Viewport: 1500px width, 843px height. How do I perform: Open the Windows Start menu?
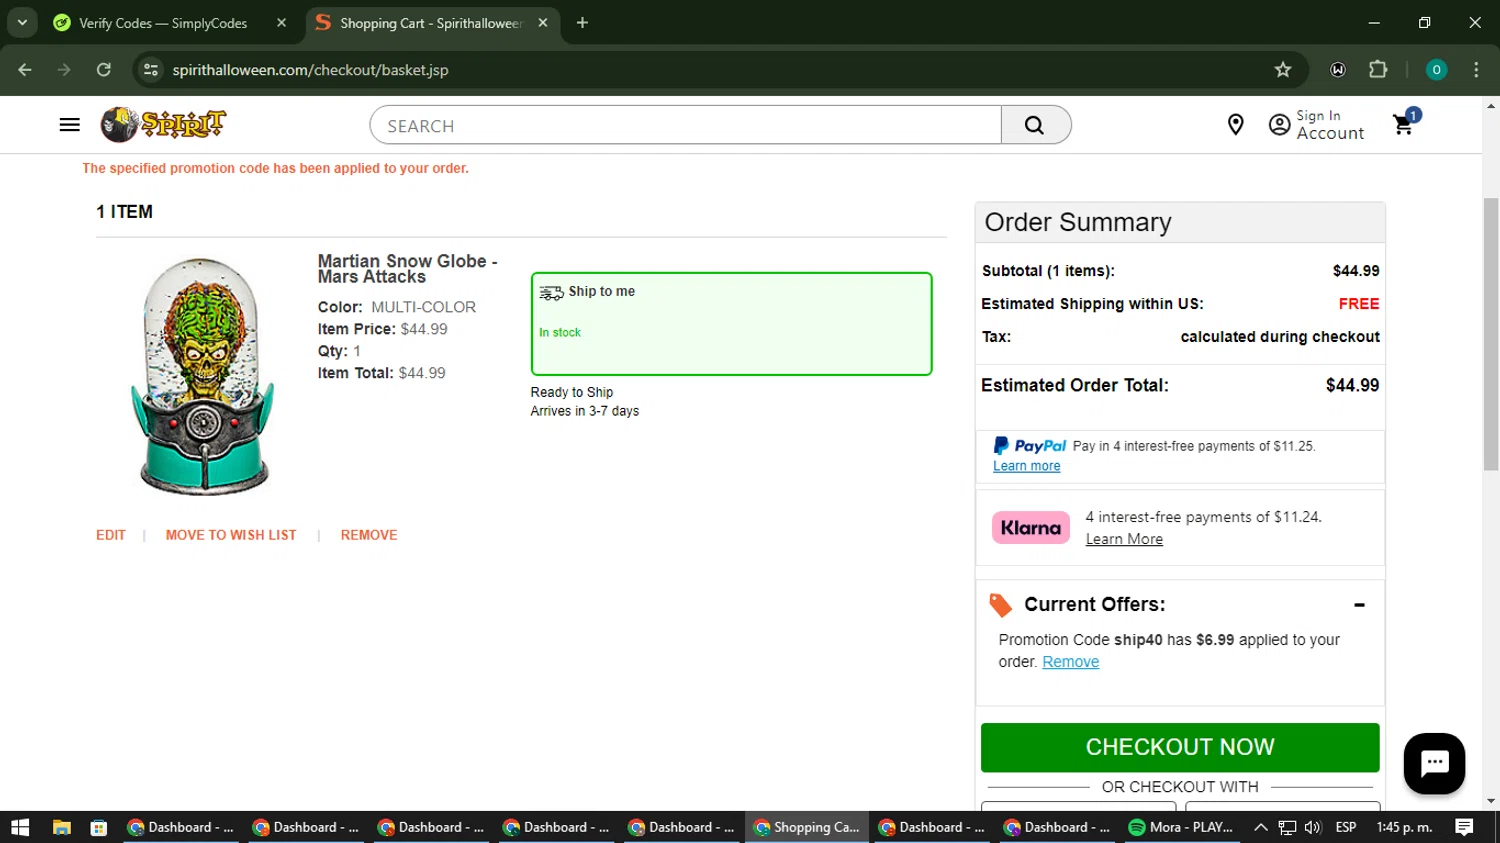tap(20, 827)
